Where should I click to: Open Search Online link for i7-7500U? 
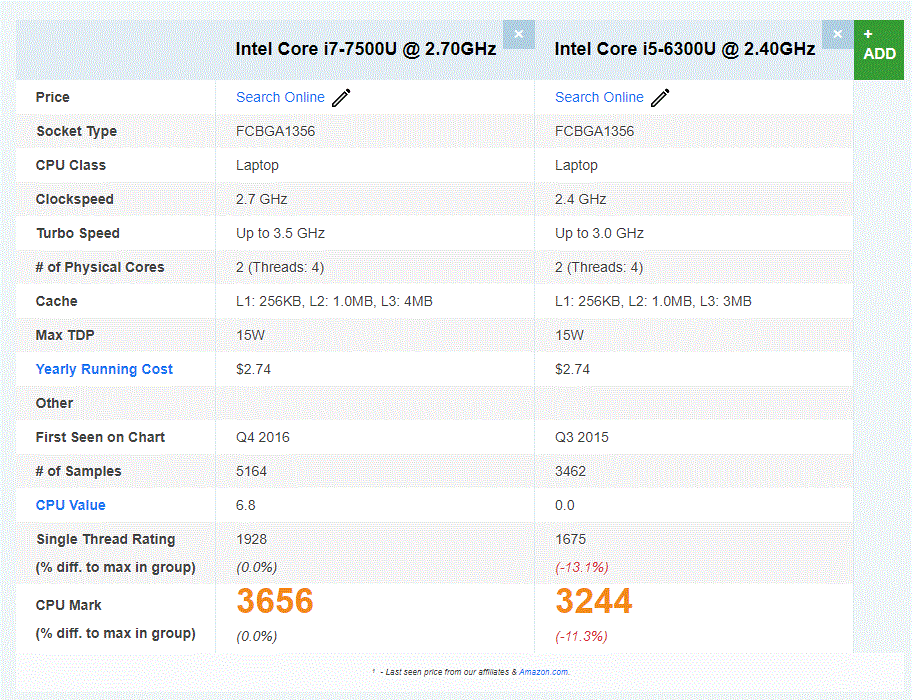(280, 97)
